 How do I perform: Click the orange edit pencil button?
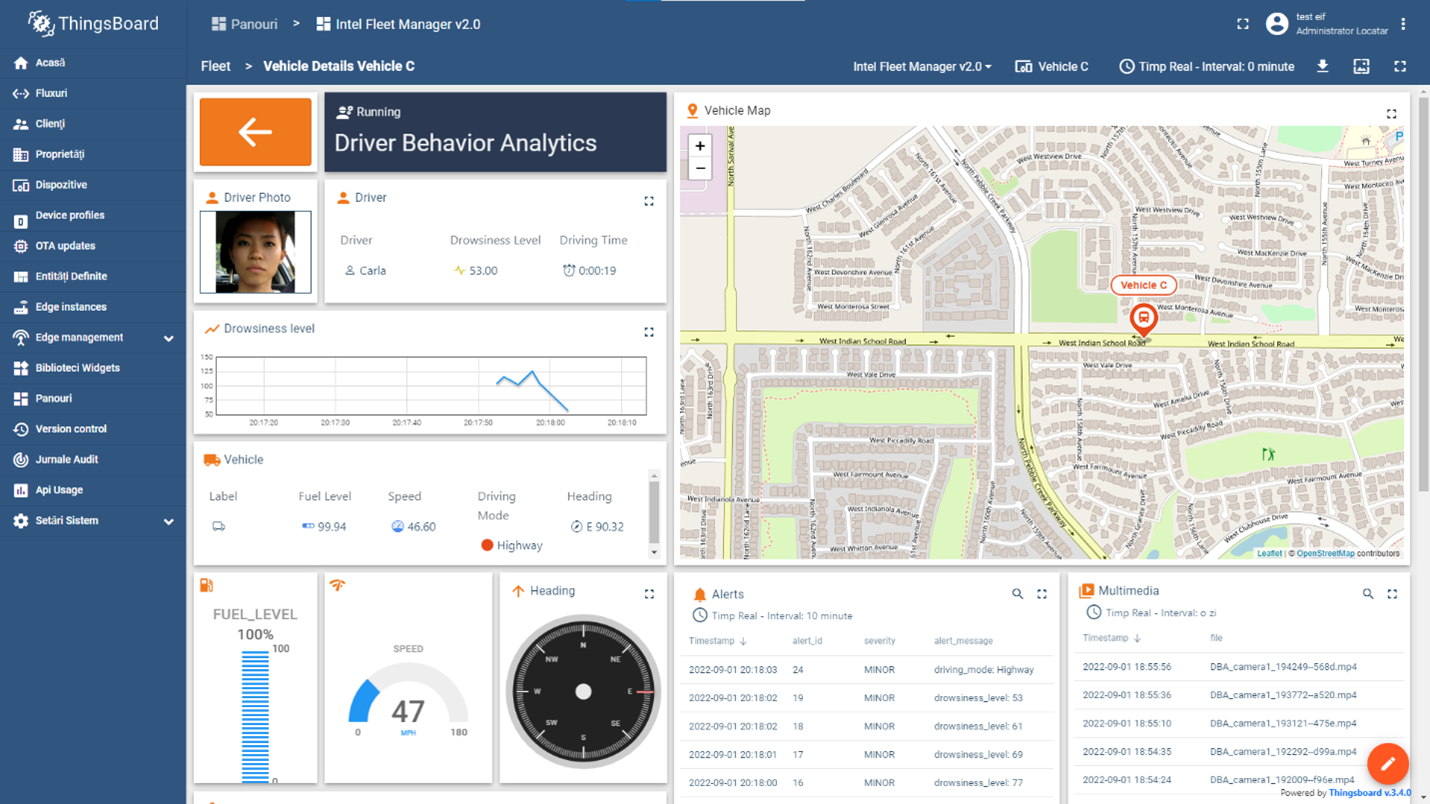click(1387, 765)
